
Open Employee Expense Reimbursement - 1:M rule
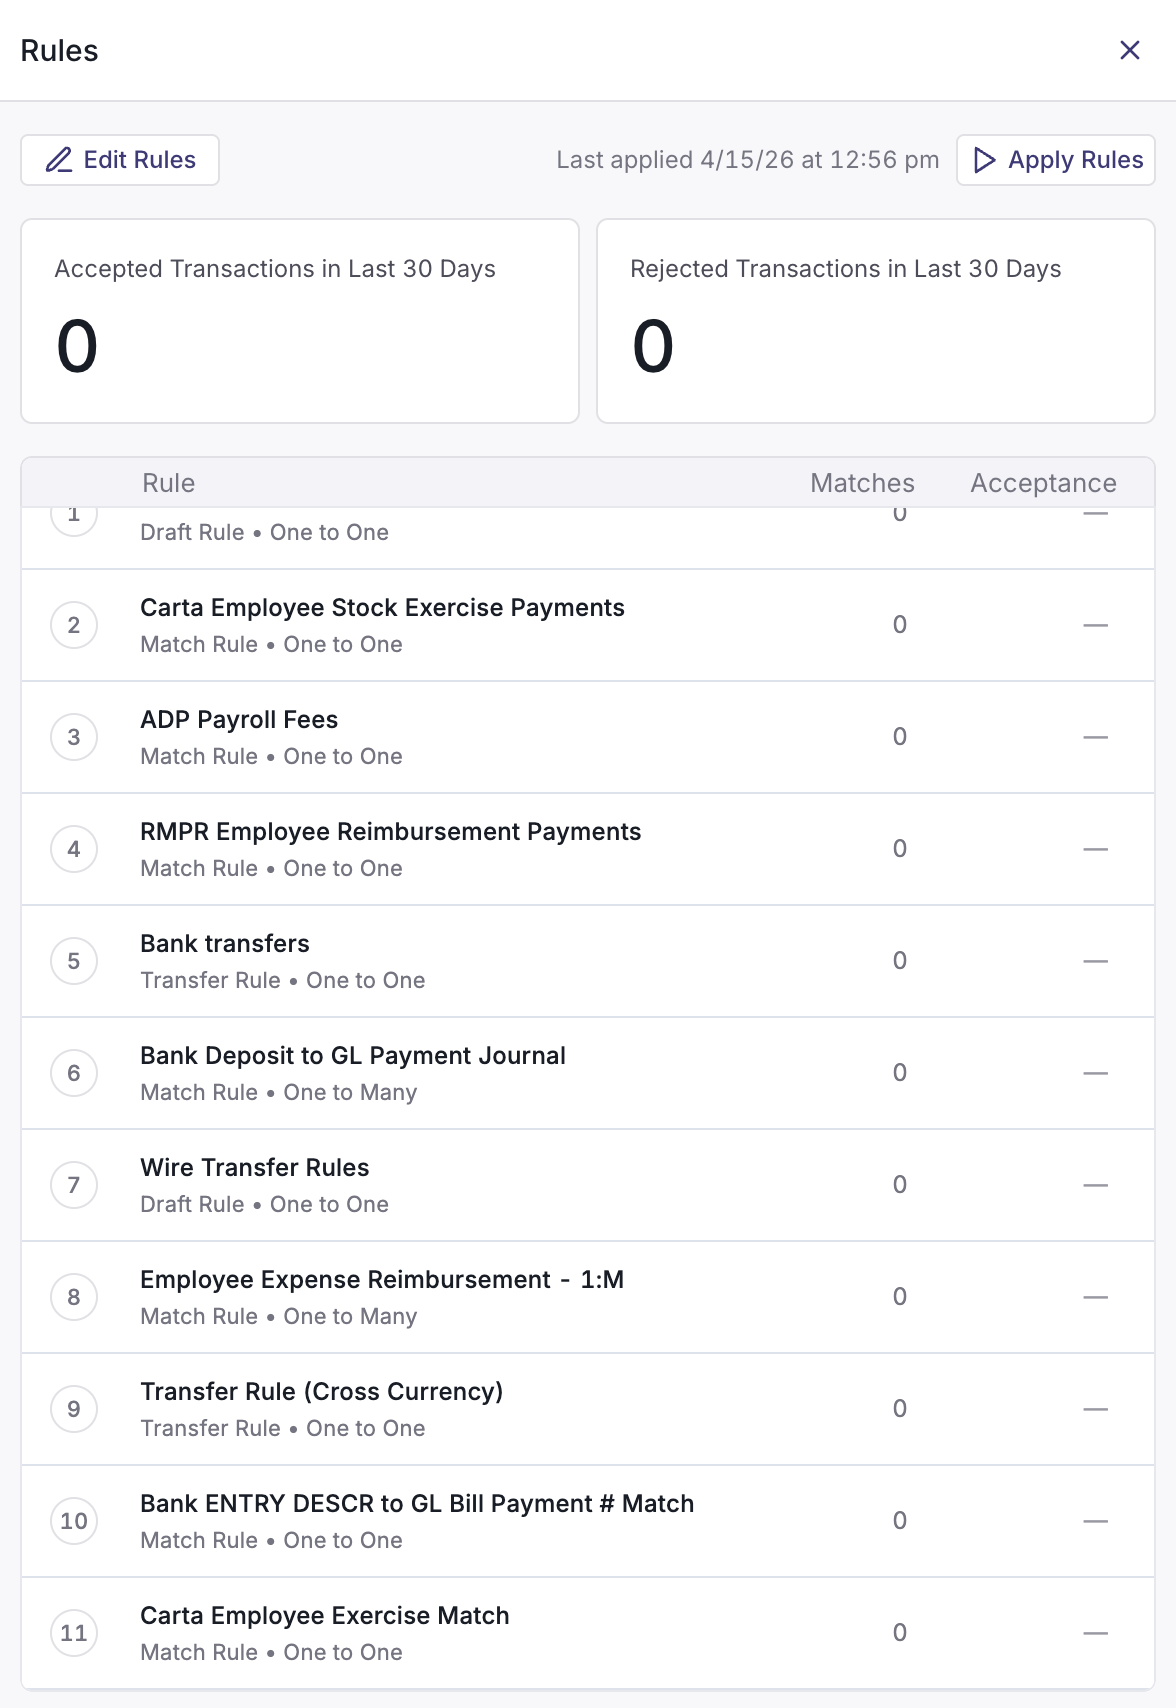pos(588,1298)
